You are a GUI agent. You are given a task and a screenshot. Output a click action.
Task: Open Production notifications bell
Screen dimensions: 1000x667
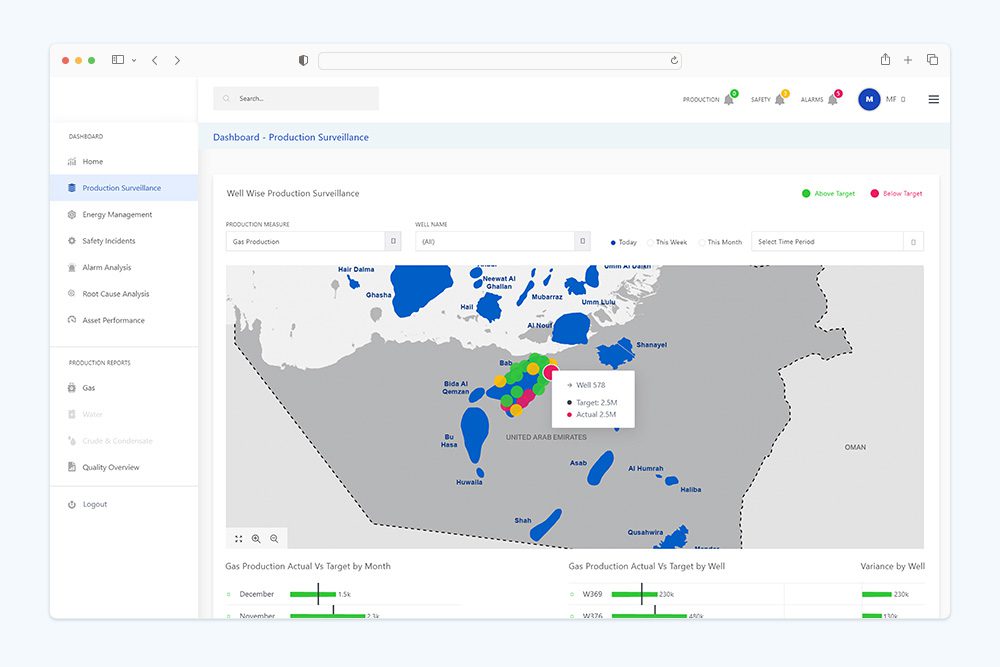click(x=729, y=99)
